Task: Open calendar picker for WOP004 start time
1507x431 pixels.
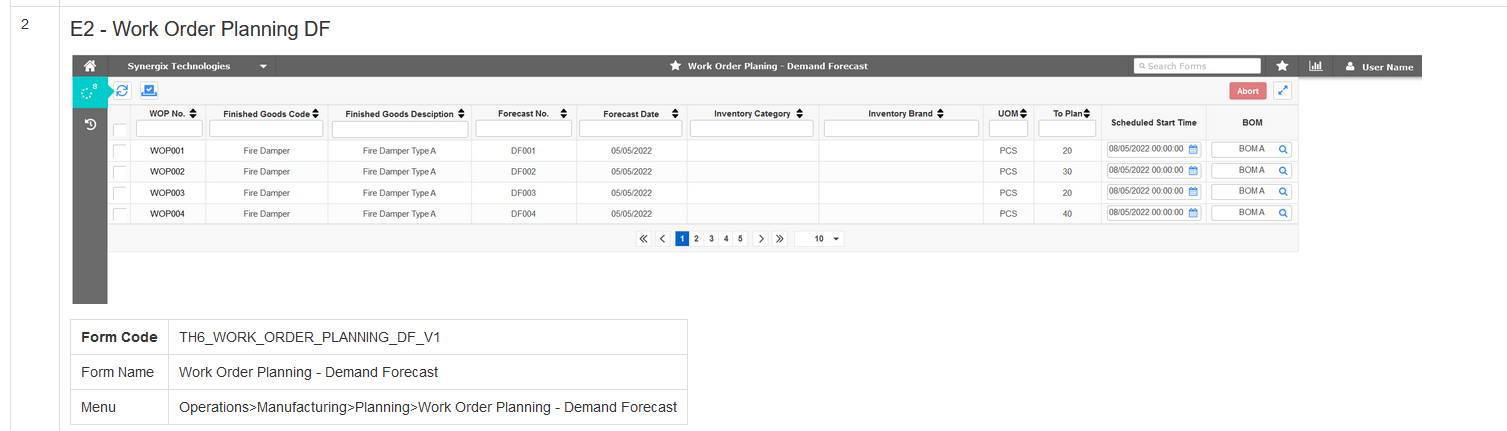Action: pyautogui.click(x=1193, y=213)
